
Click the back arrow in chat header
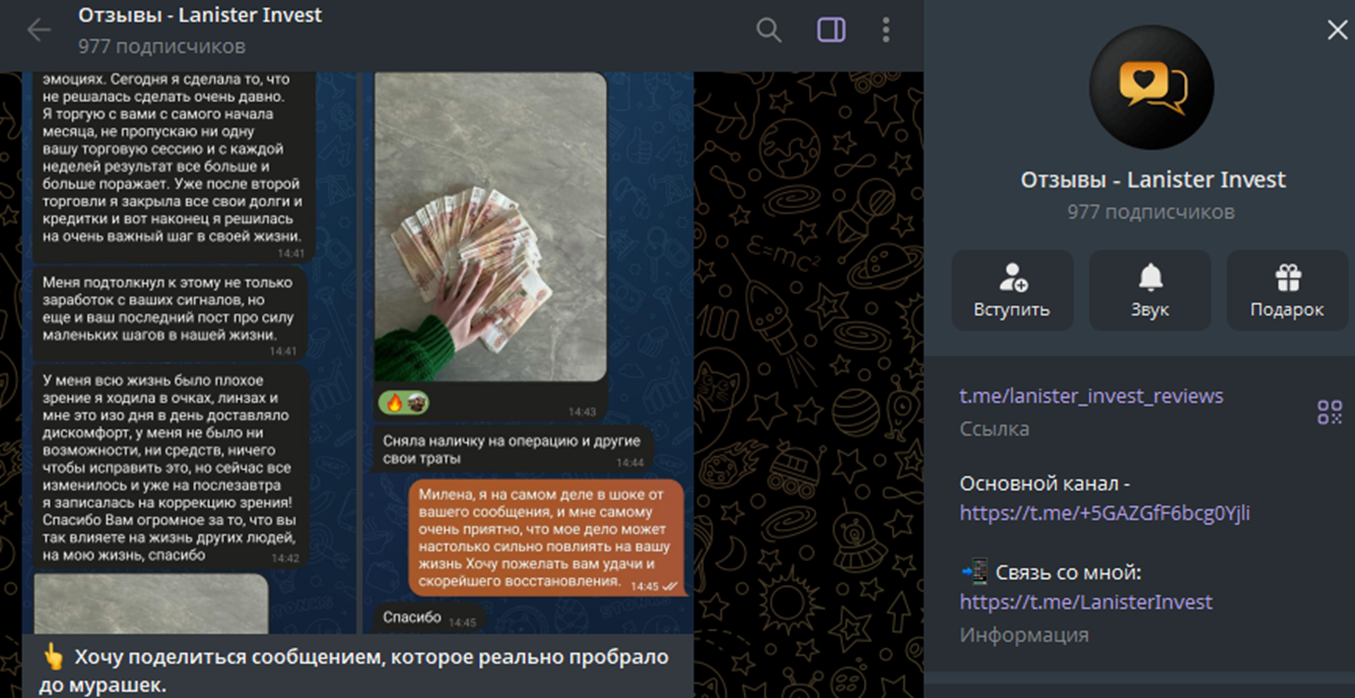coord(38,30)
